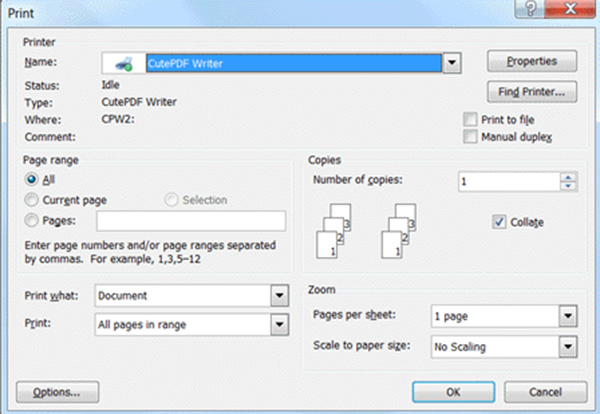Click the 'For example, 1,3,5–12' hint text
The image size is (600, 414).
(145, 259)
